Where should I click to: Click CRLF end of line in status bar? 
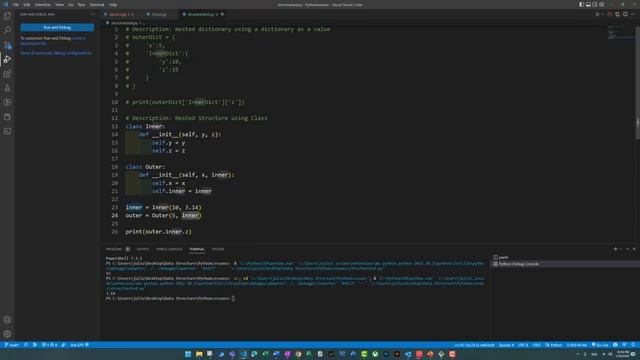536,345
